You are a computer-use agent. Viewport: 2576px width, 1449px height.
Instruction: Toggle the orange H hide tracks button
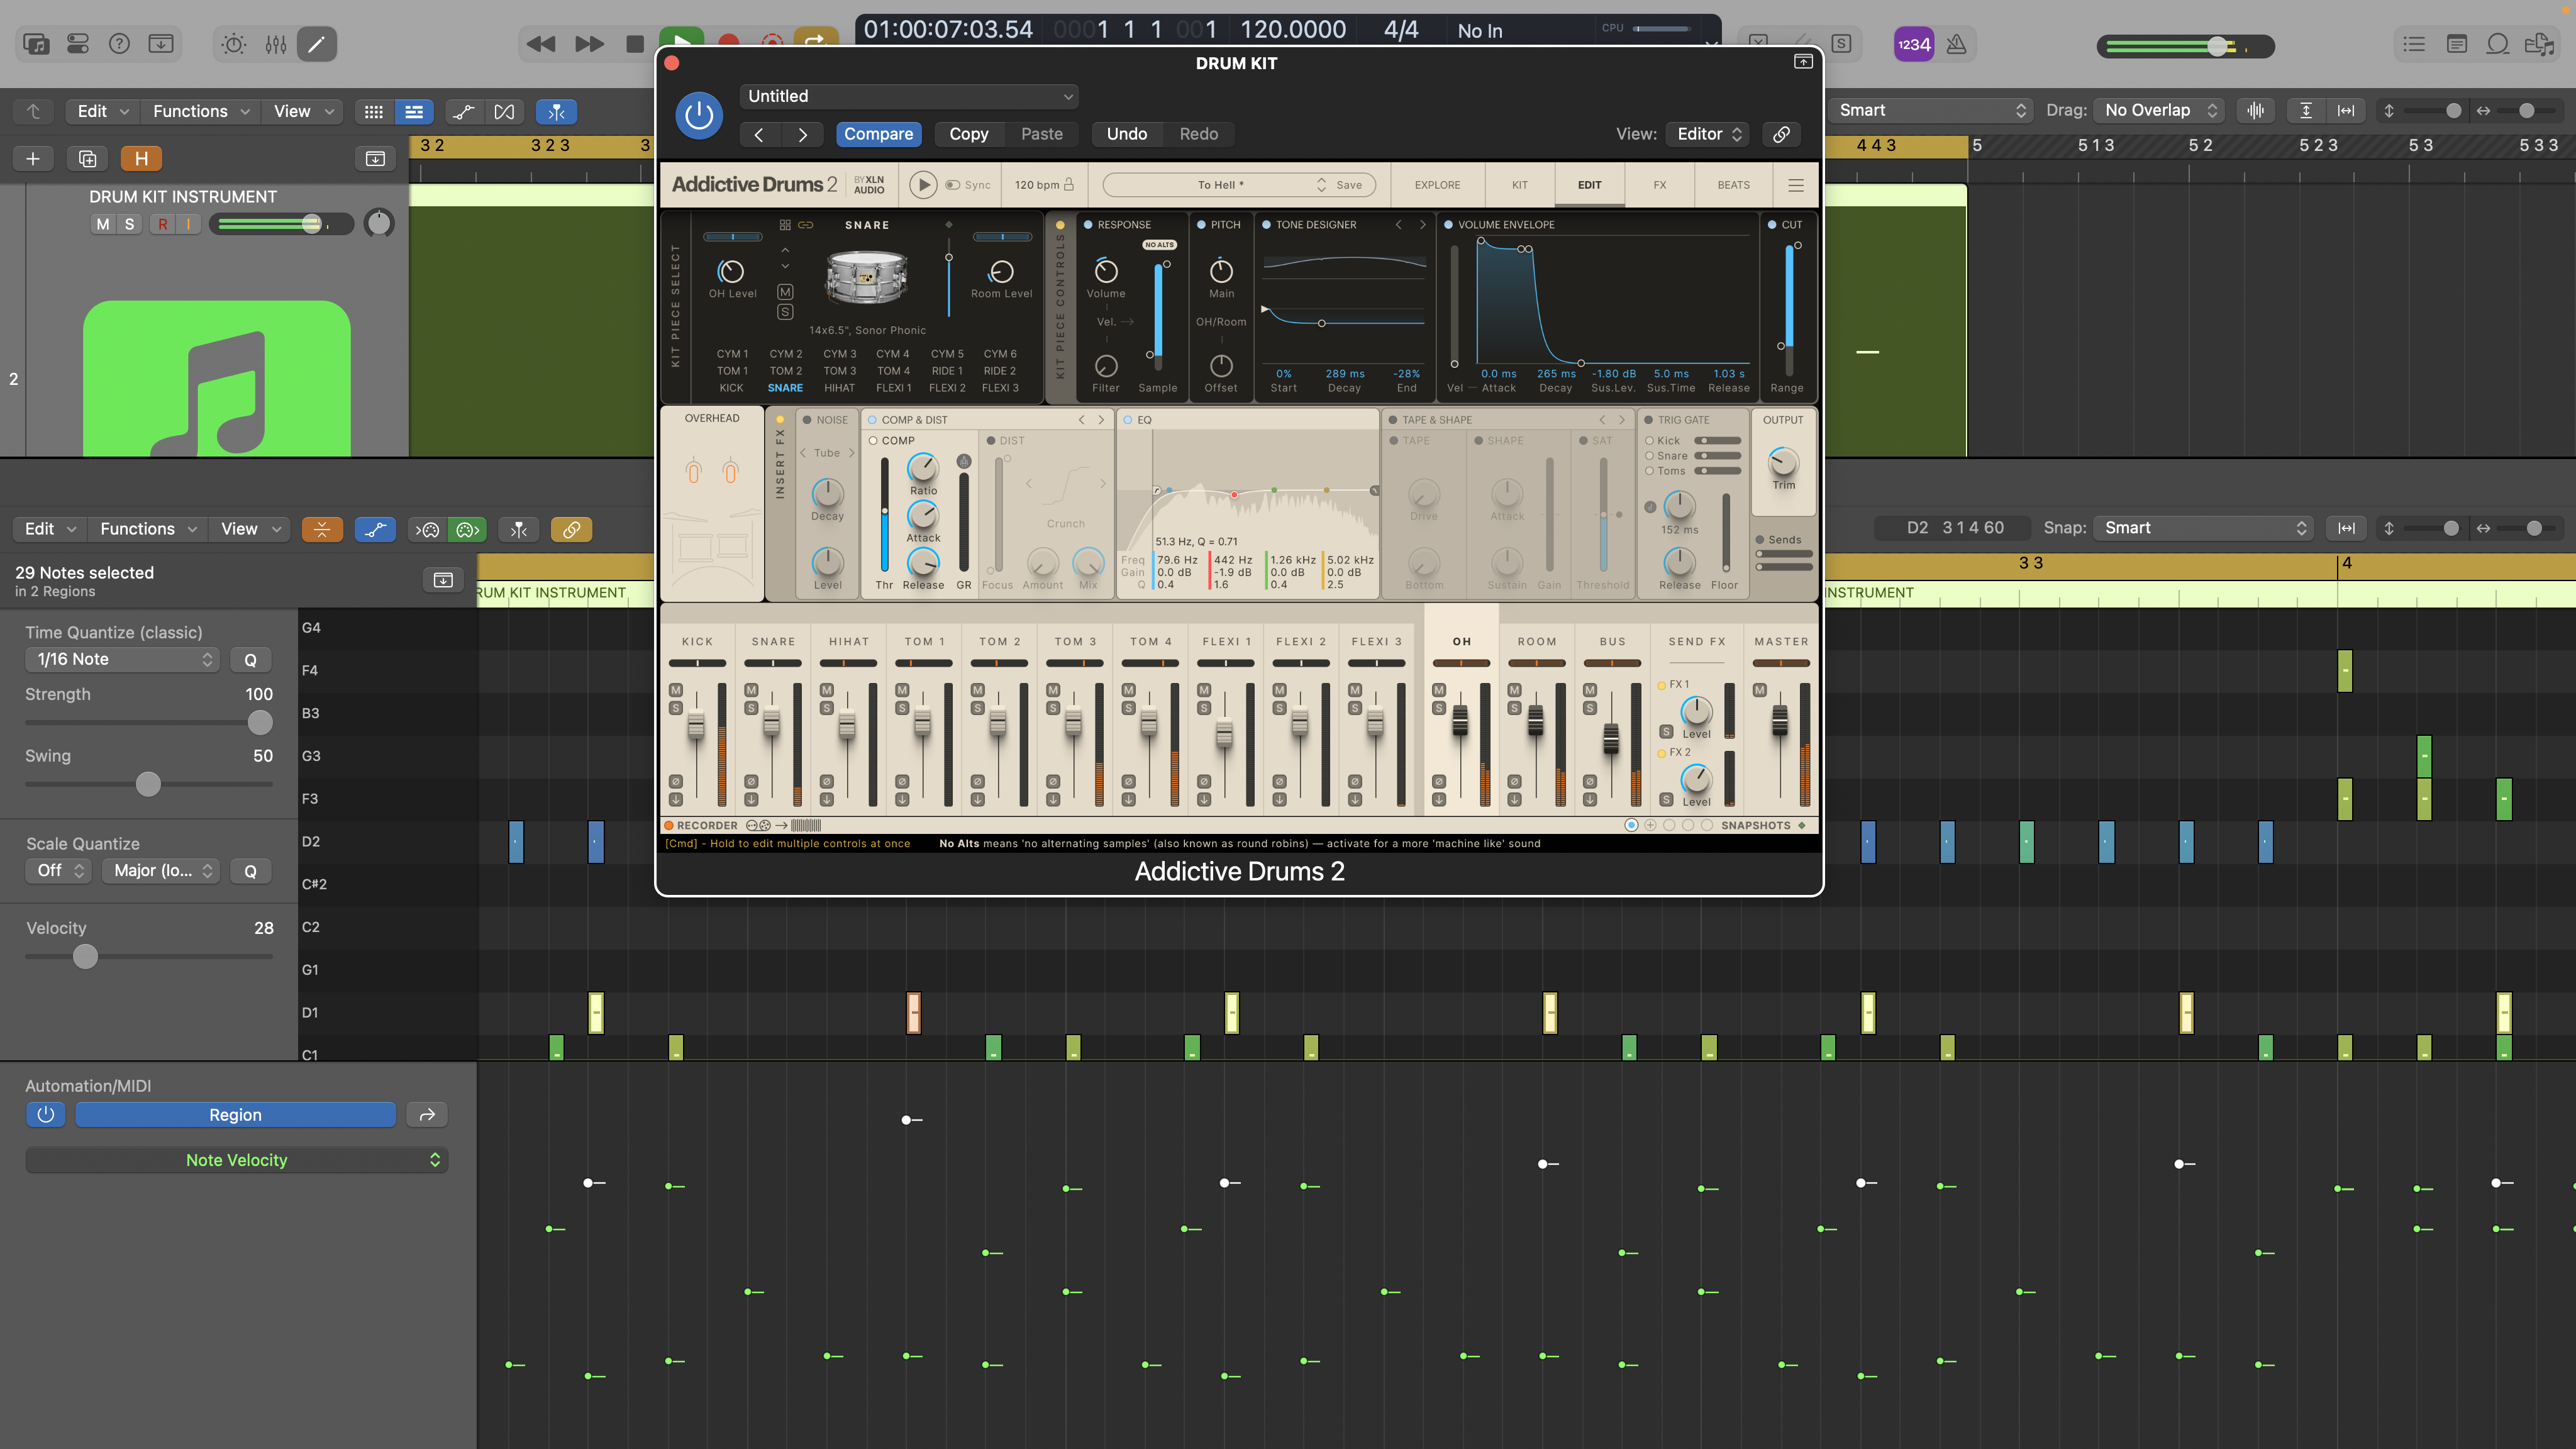tap(141, 158)
